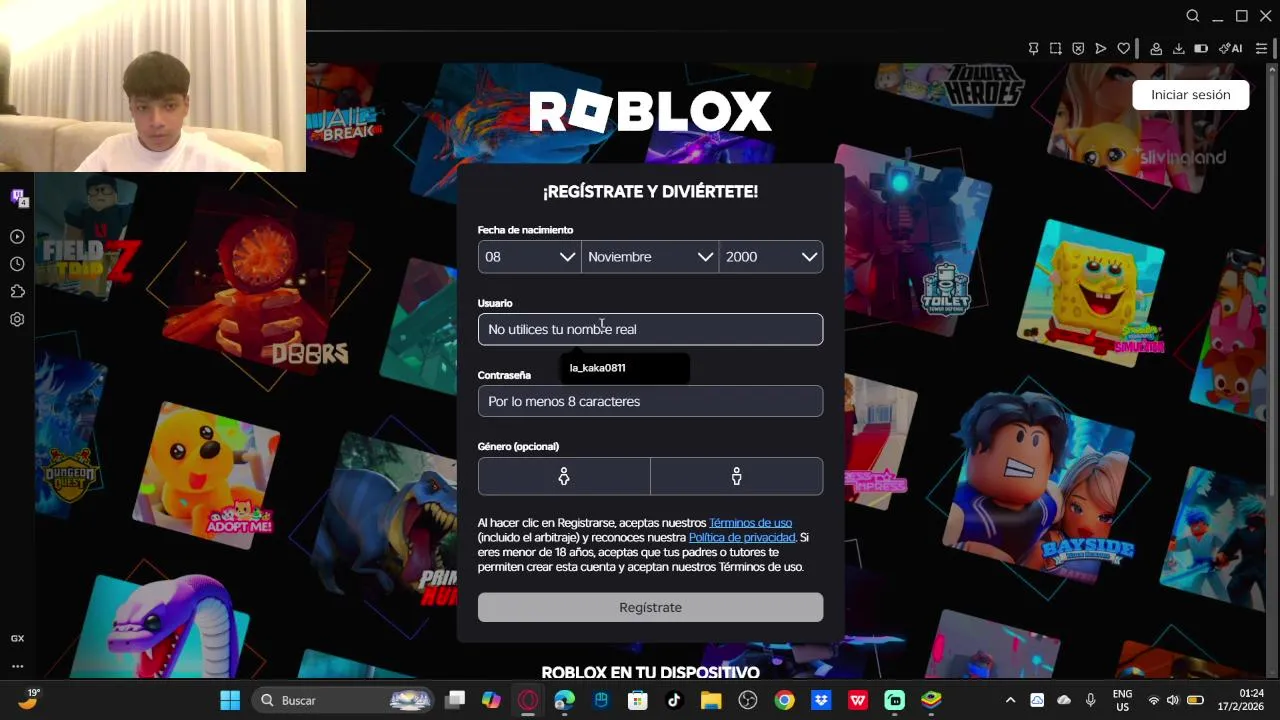The image size is (1280, 720).
Task: Open the volume icon in system tray
Action: pyautogui.click(x=1172, y=700)
